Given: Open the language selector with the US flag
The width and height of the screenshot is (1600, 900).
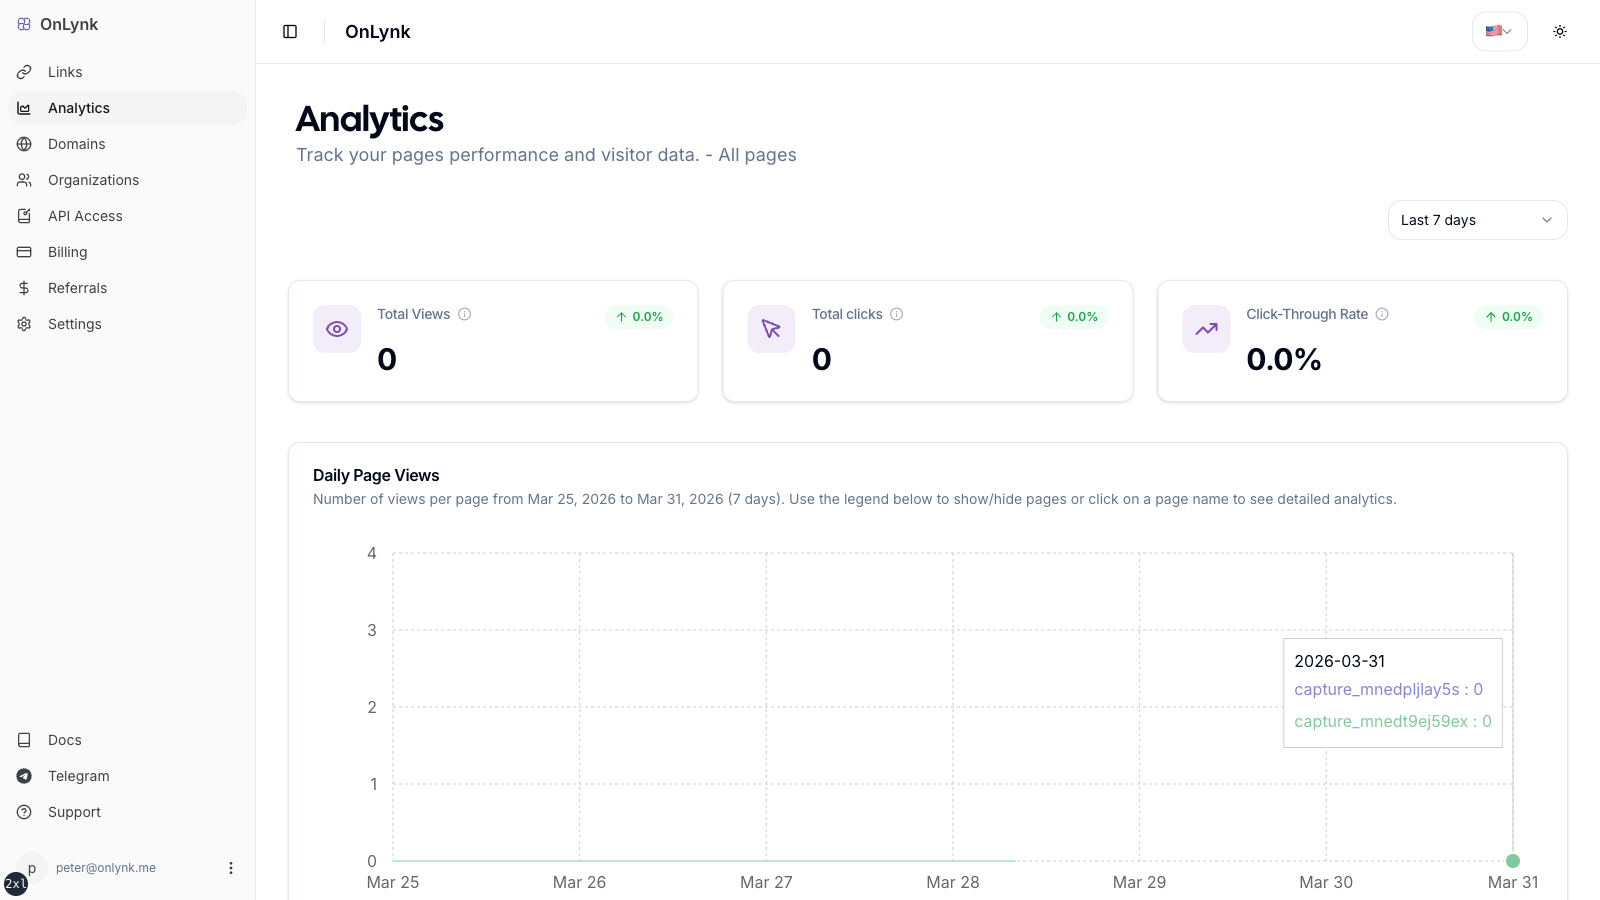Looking at the screenshot, I should click(1498, 31).
